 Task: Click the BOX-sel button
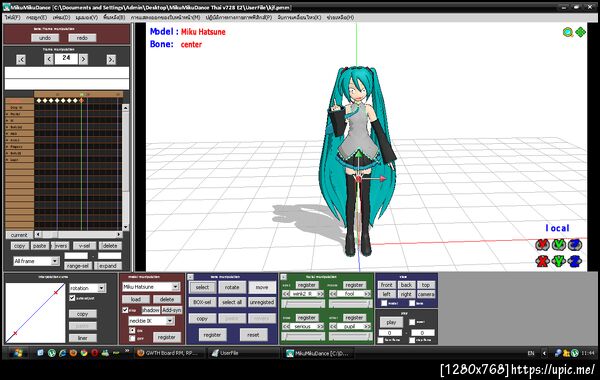[x=202, y=302]
